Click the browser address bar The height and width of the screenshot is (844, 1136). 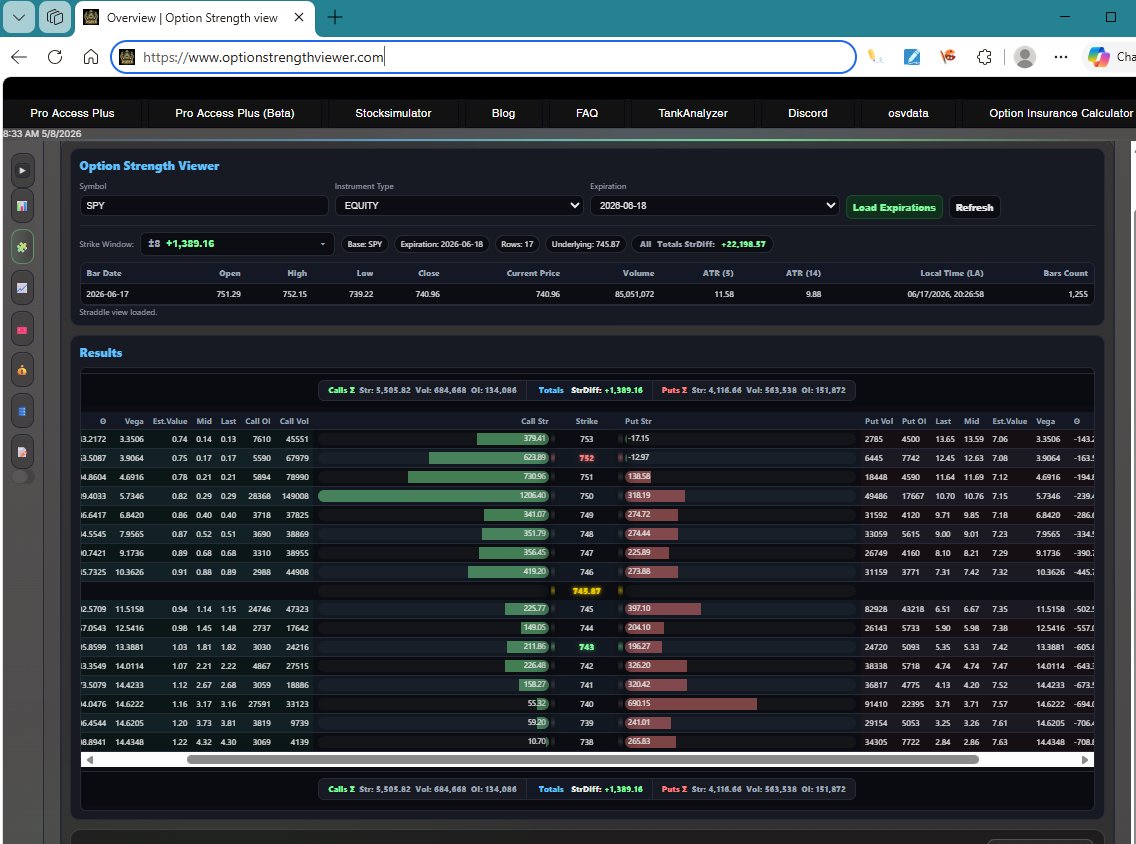(483, 57)
